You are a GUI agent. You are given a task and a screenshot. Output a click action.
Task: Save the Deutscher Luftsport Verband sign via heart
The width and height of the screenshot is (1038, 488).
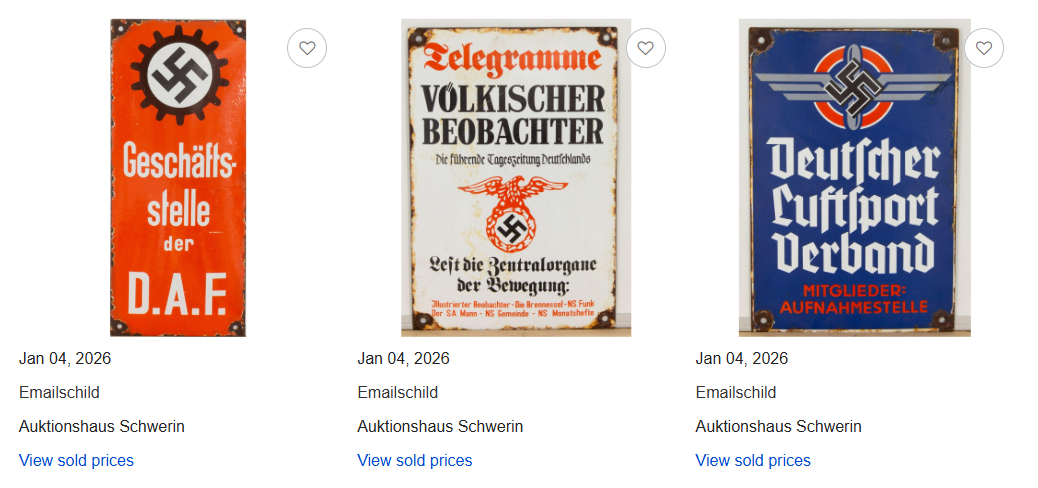(x=984, y=48)
